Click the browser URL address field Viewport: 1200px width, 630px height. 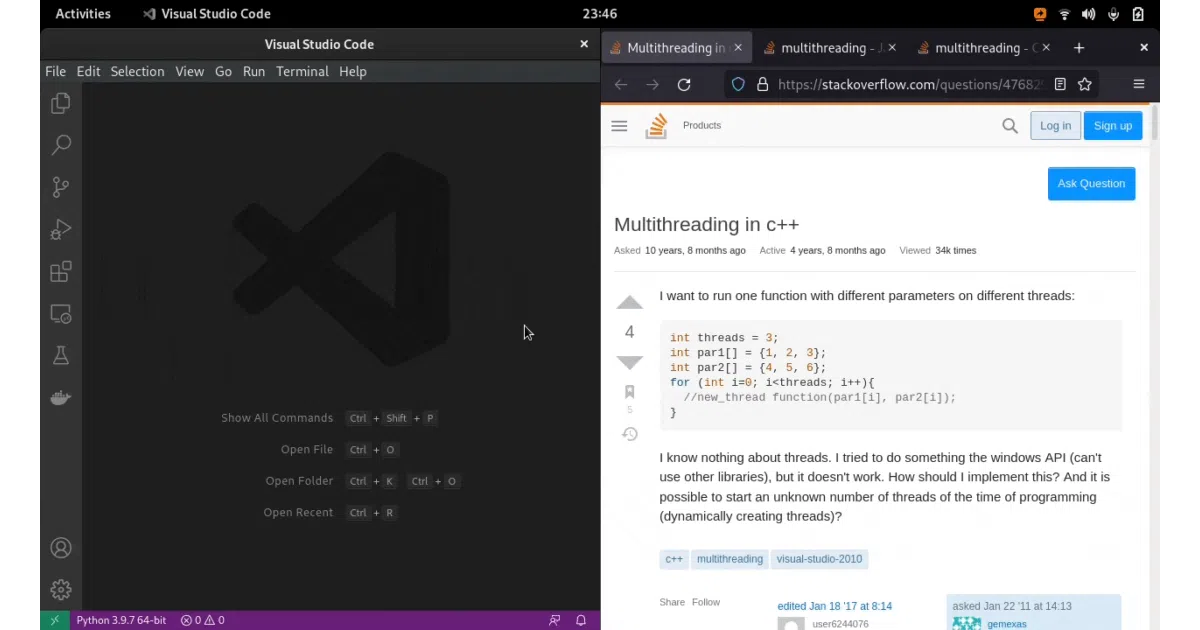click(910, 84)
